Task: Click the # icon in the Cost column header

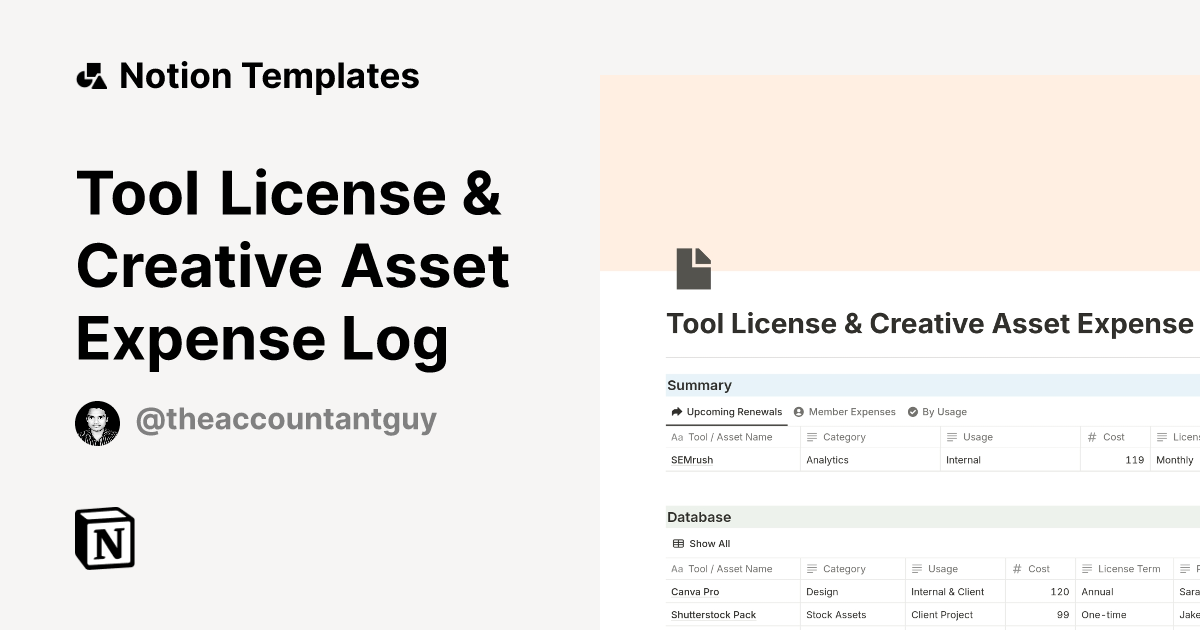Action: (1090, 437)
